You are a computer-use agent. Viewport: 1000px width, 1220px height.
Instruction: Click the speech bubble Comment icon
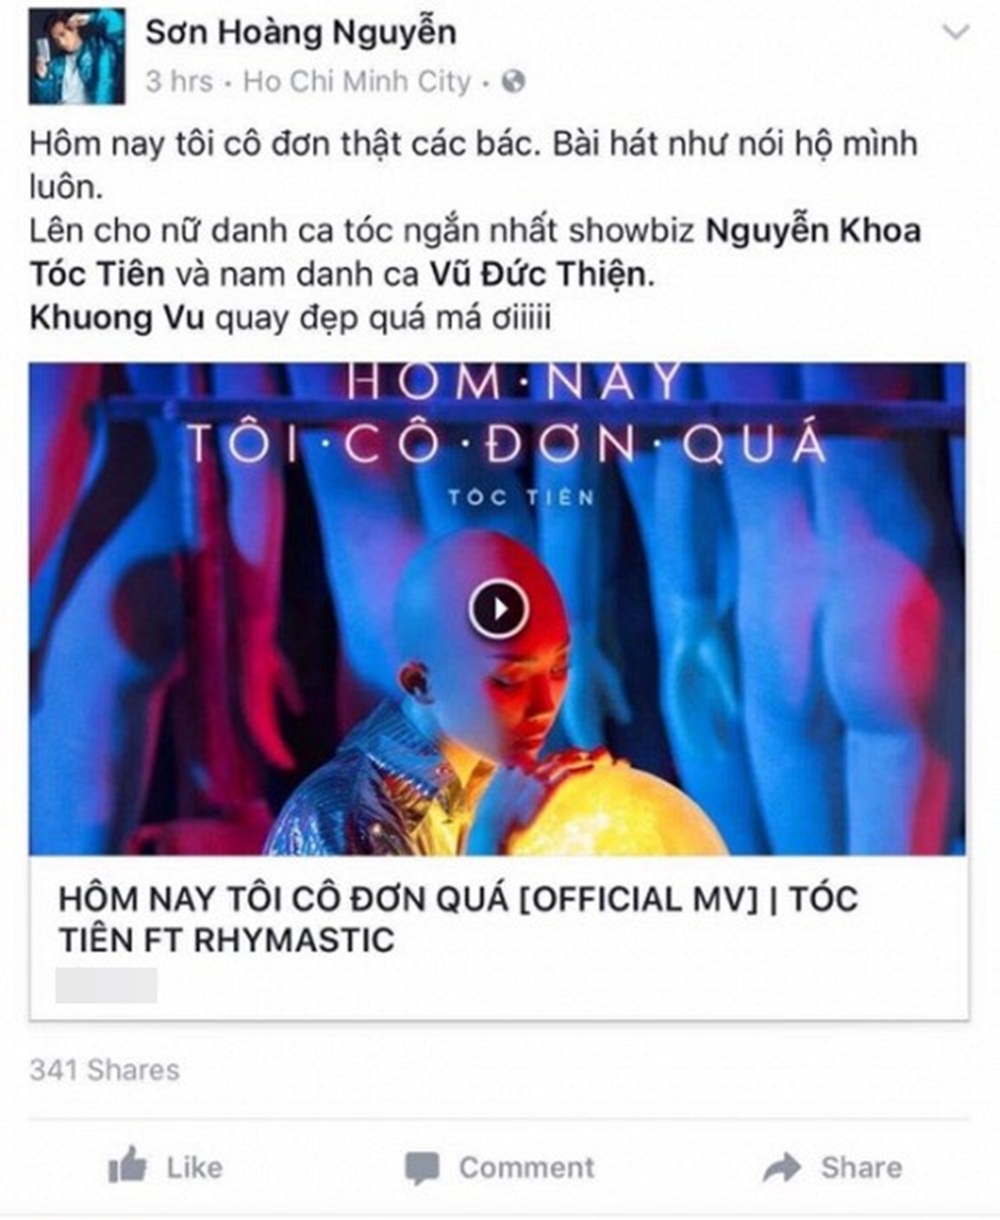click(421, 1168)
